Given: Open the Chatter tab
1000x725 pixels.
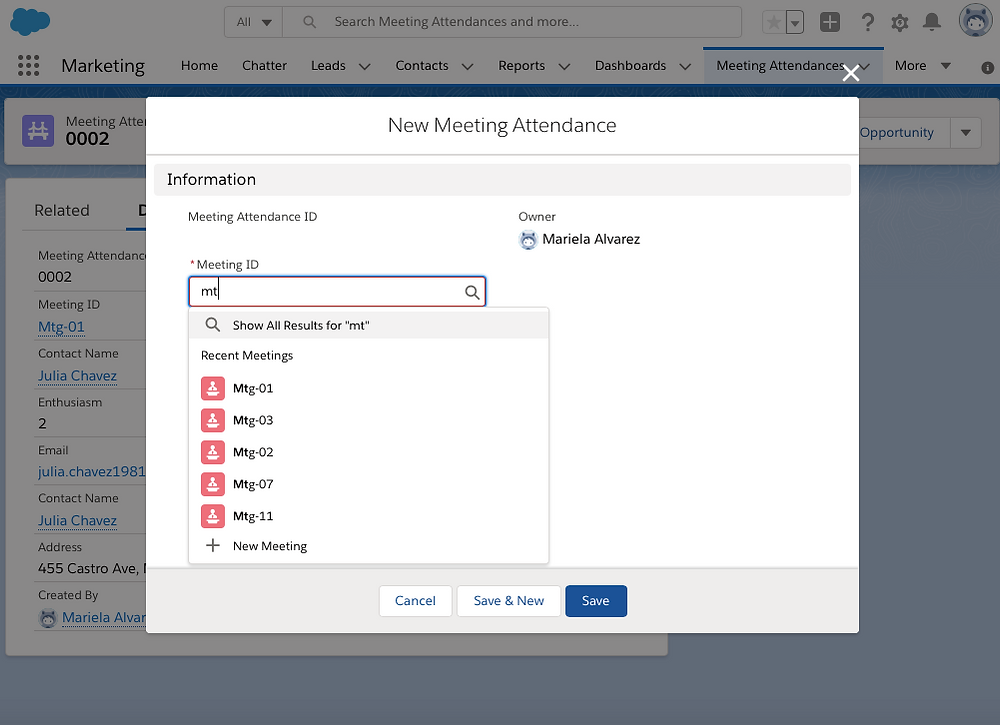Looking at the screenshot, I should click(264, 66).
